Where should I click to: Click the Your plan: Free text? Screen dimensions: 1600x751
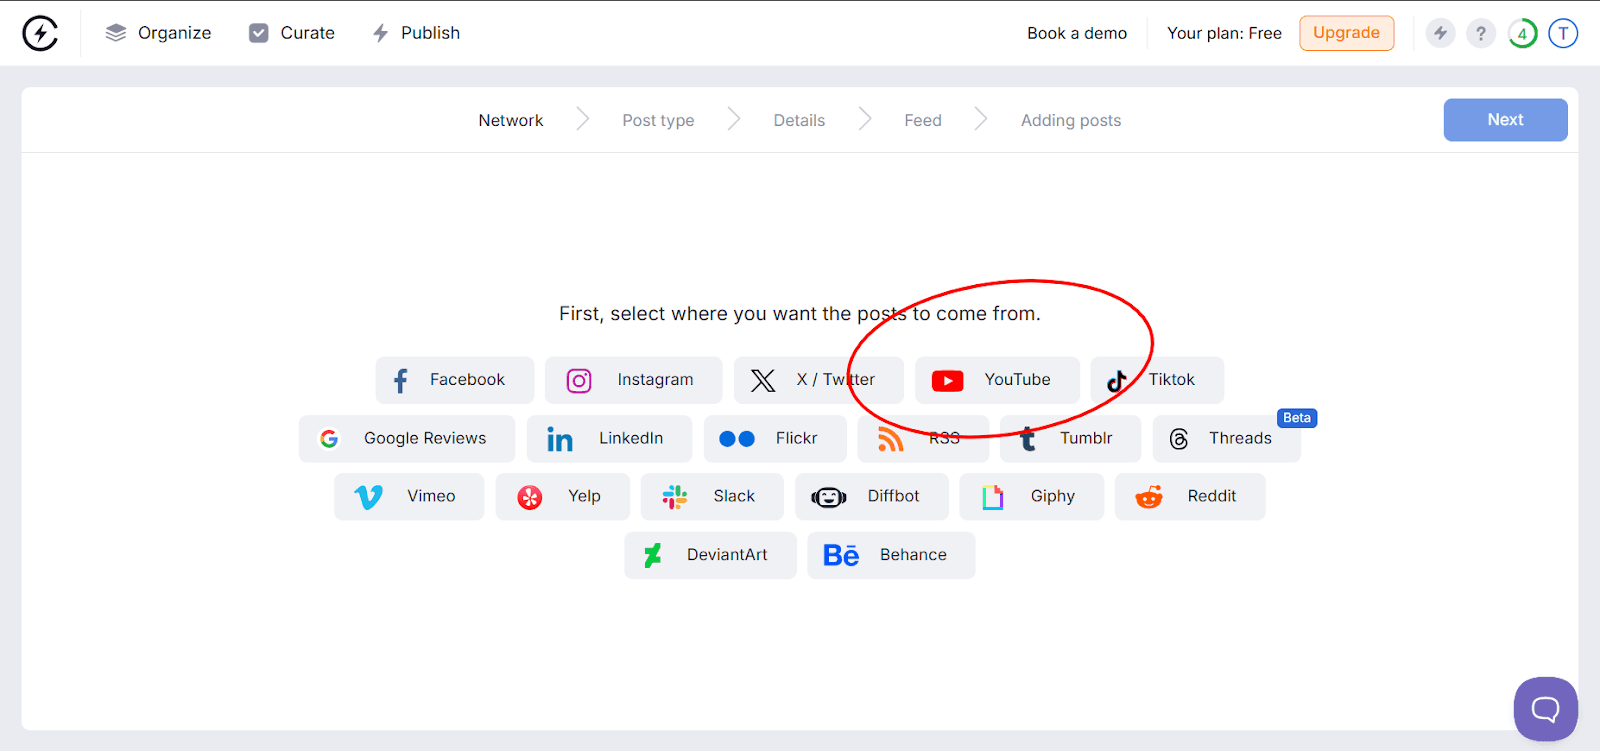pyautogui.click(x=1224, y=33)
